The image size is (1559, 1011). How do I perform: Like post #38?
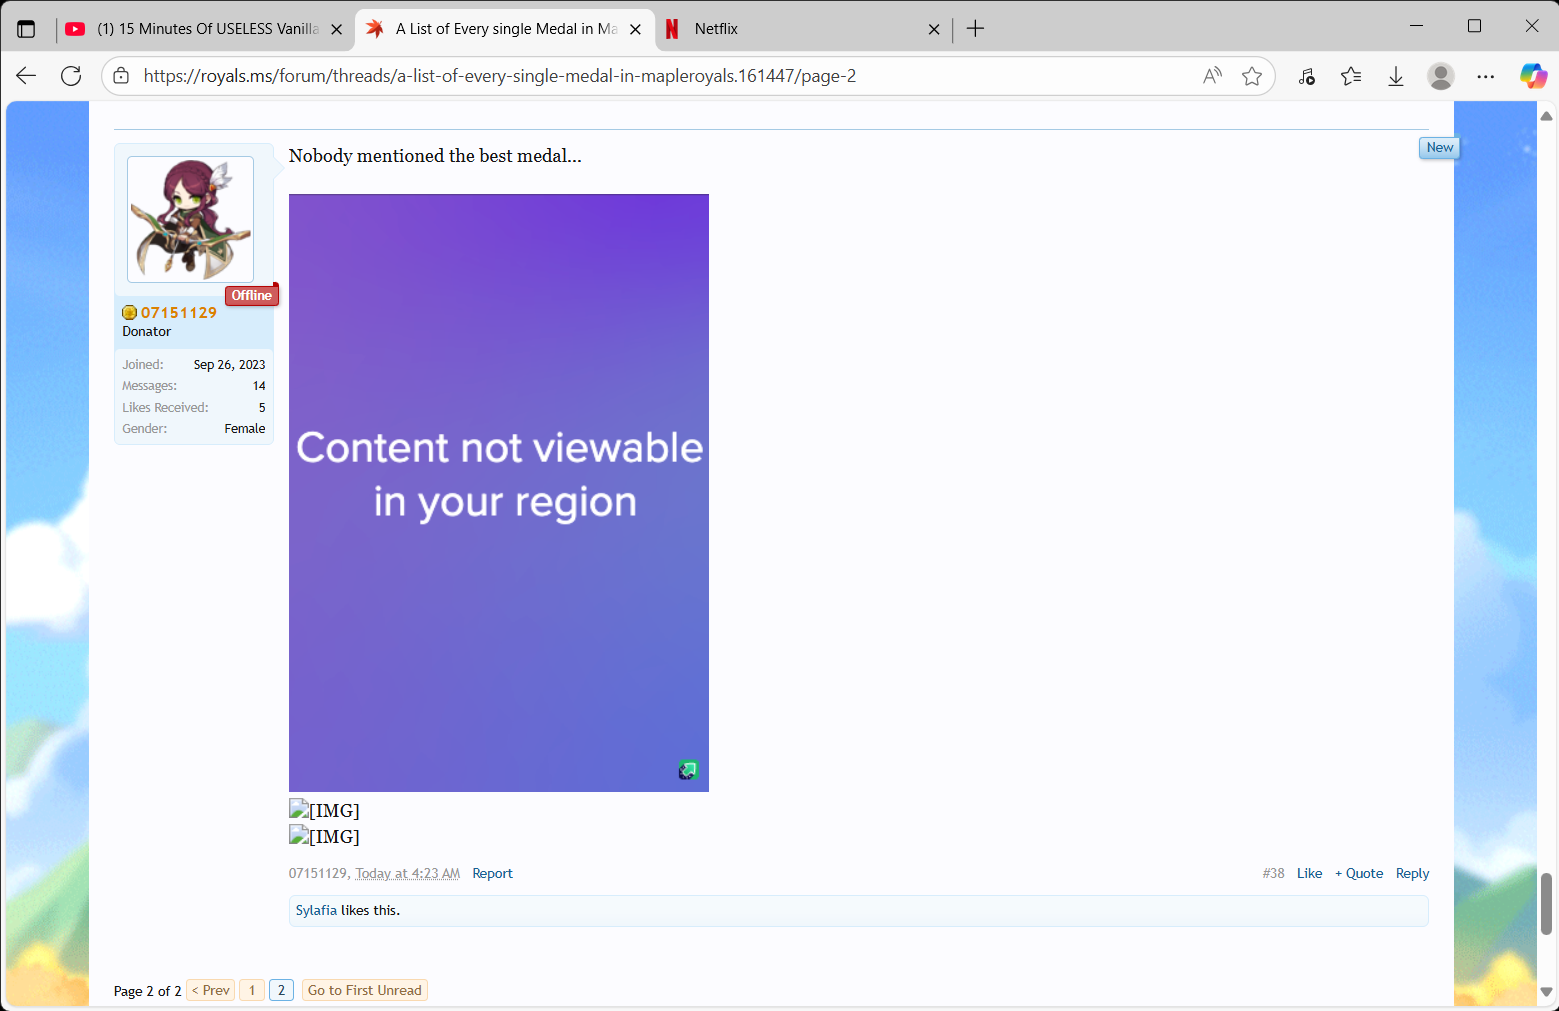click(1309, 873)
